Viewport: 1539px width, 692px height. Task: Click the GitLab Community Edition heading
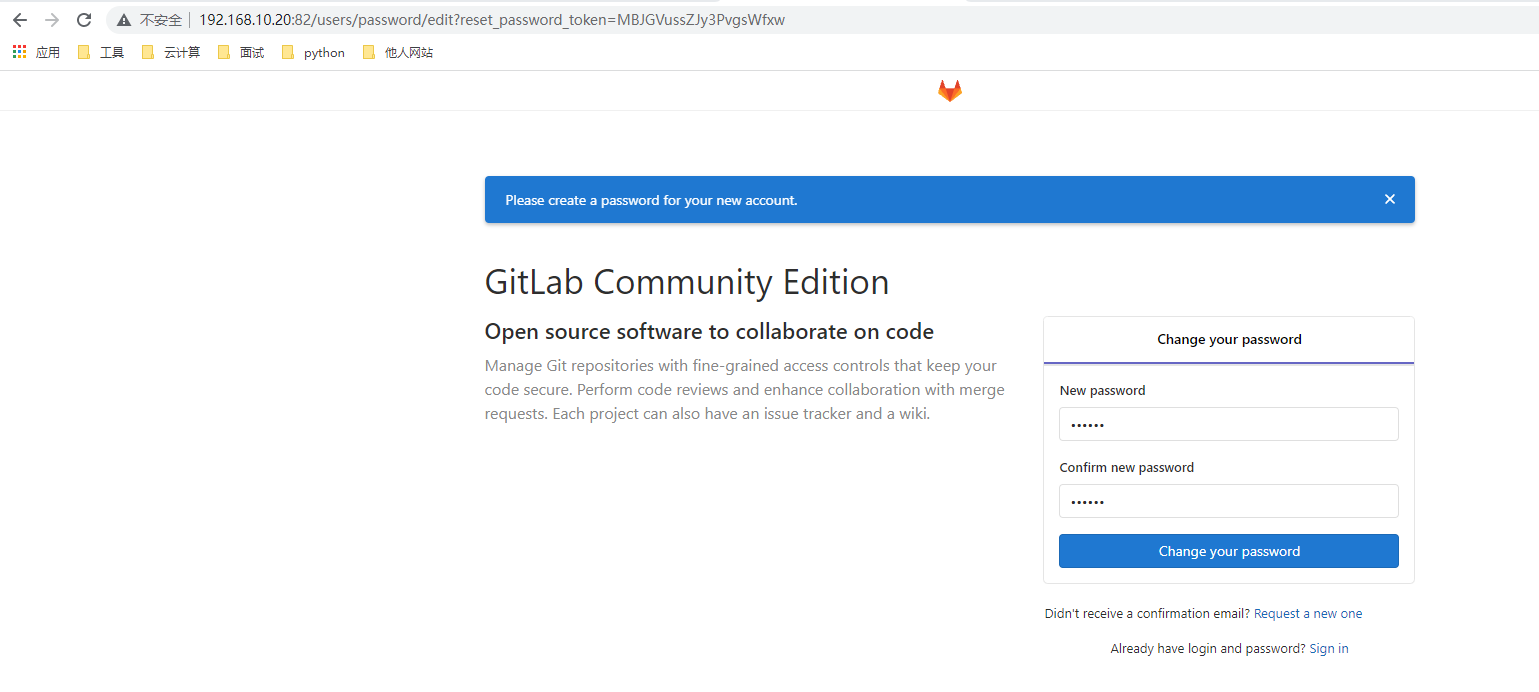(687, 282)
